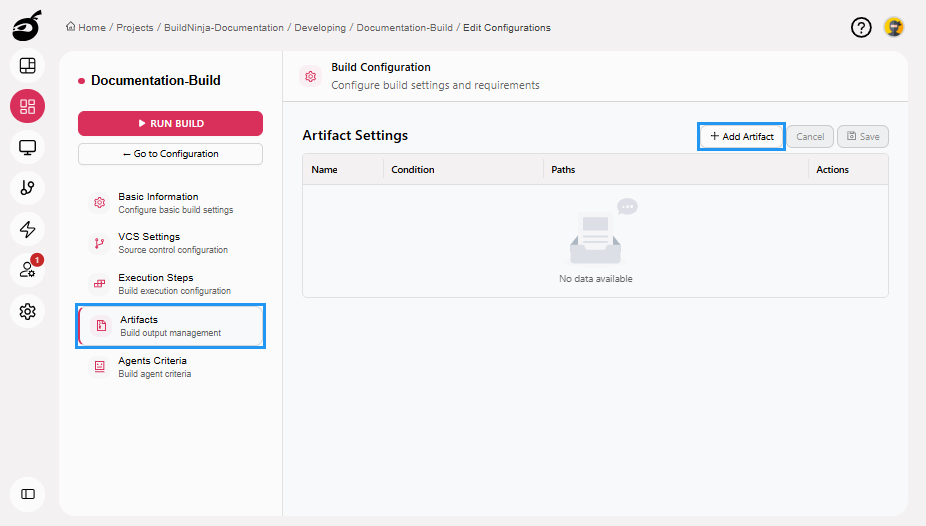
Task: Click the BuildNinja logo icon
Action: 27,25
